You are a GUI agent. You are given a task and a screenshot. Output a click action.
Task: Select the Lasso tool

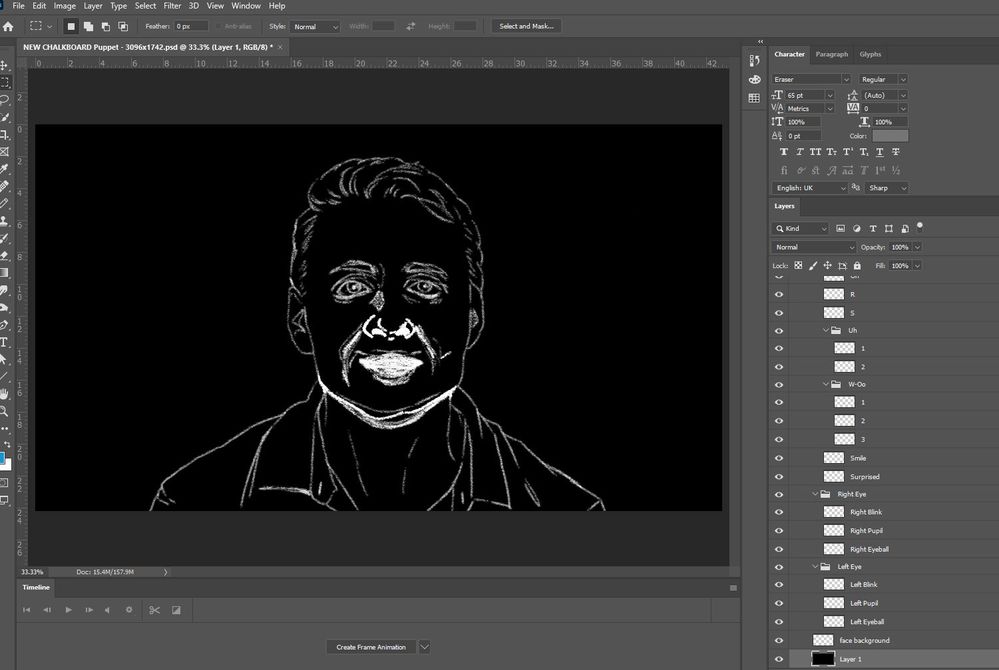(x=5, y=100)
